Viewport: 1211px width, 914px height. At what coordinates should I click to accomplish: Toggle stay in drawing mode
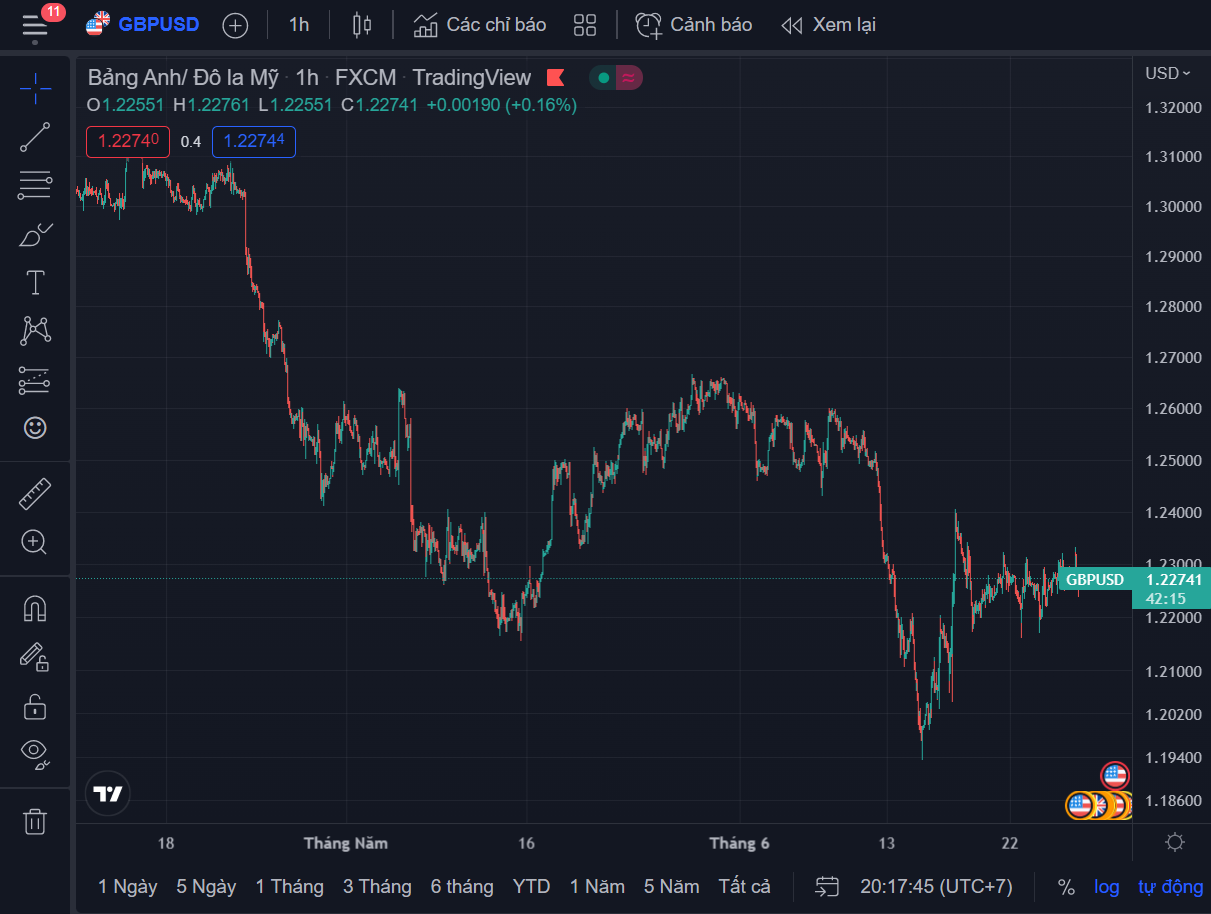click(35, 657)
